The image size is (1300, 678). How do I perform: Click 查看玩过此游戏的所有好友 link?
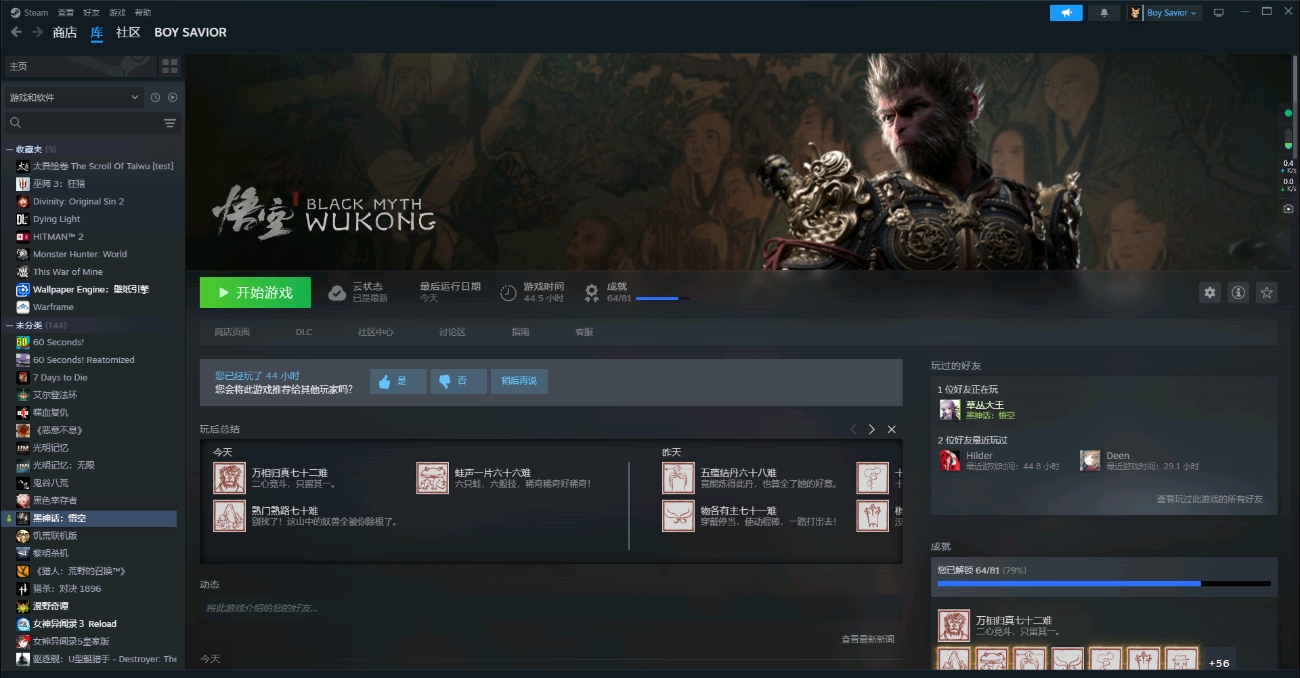click(1209, 499)
